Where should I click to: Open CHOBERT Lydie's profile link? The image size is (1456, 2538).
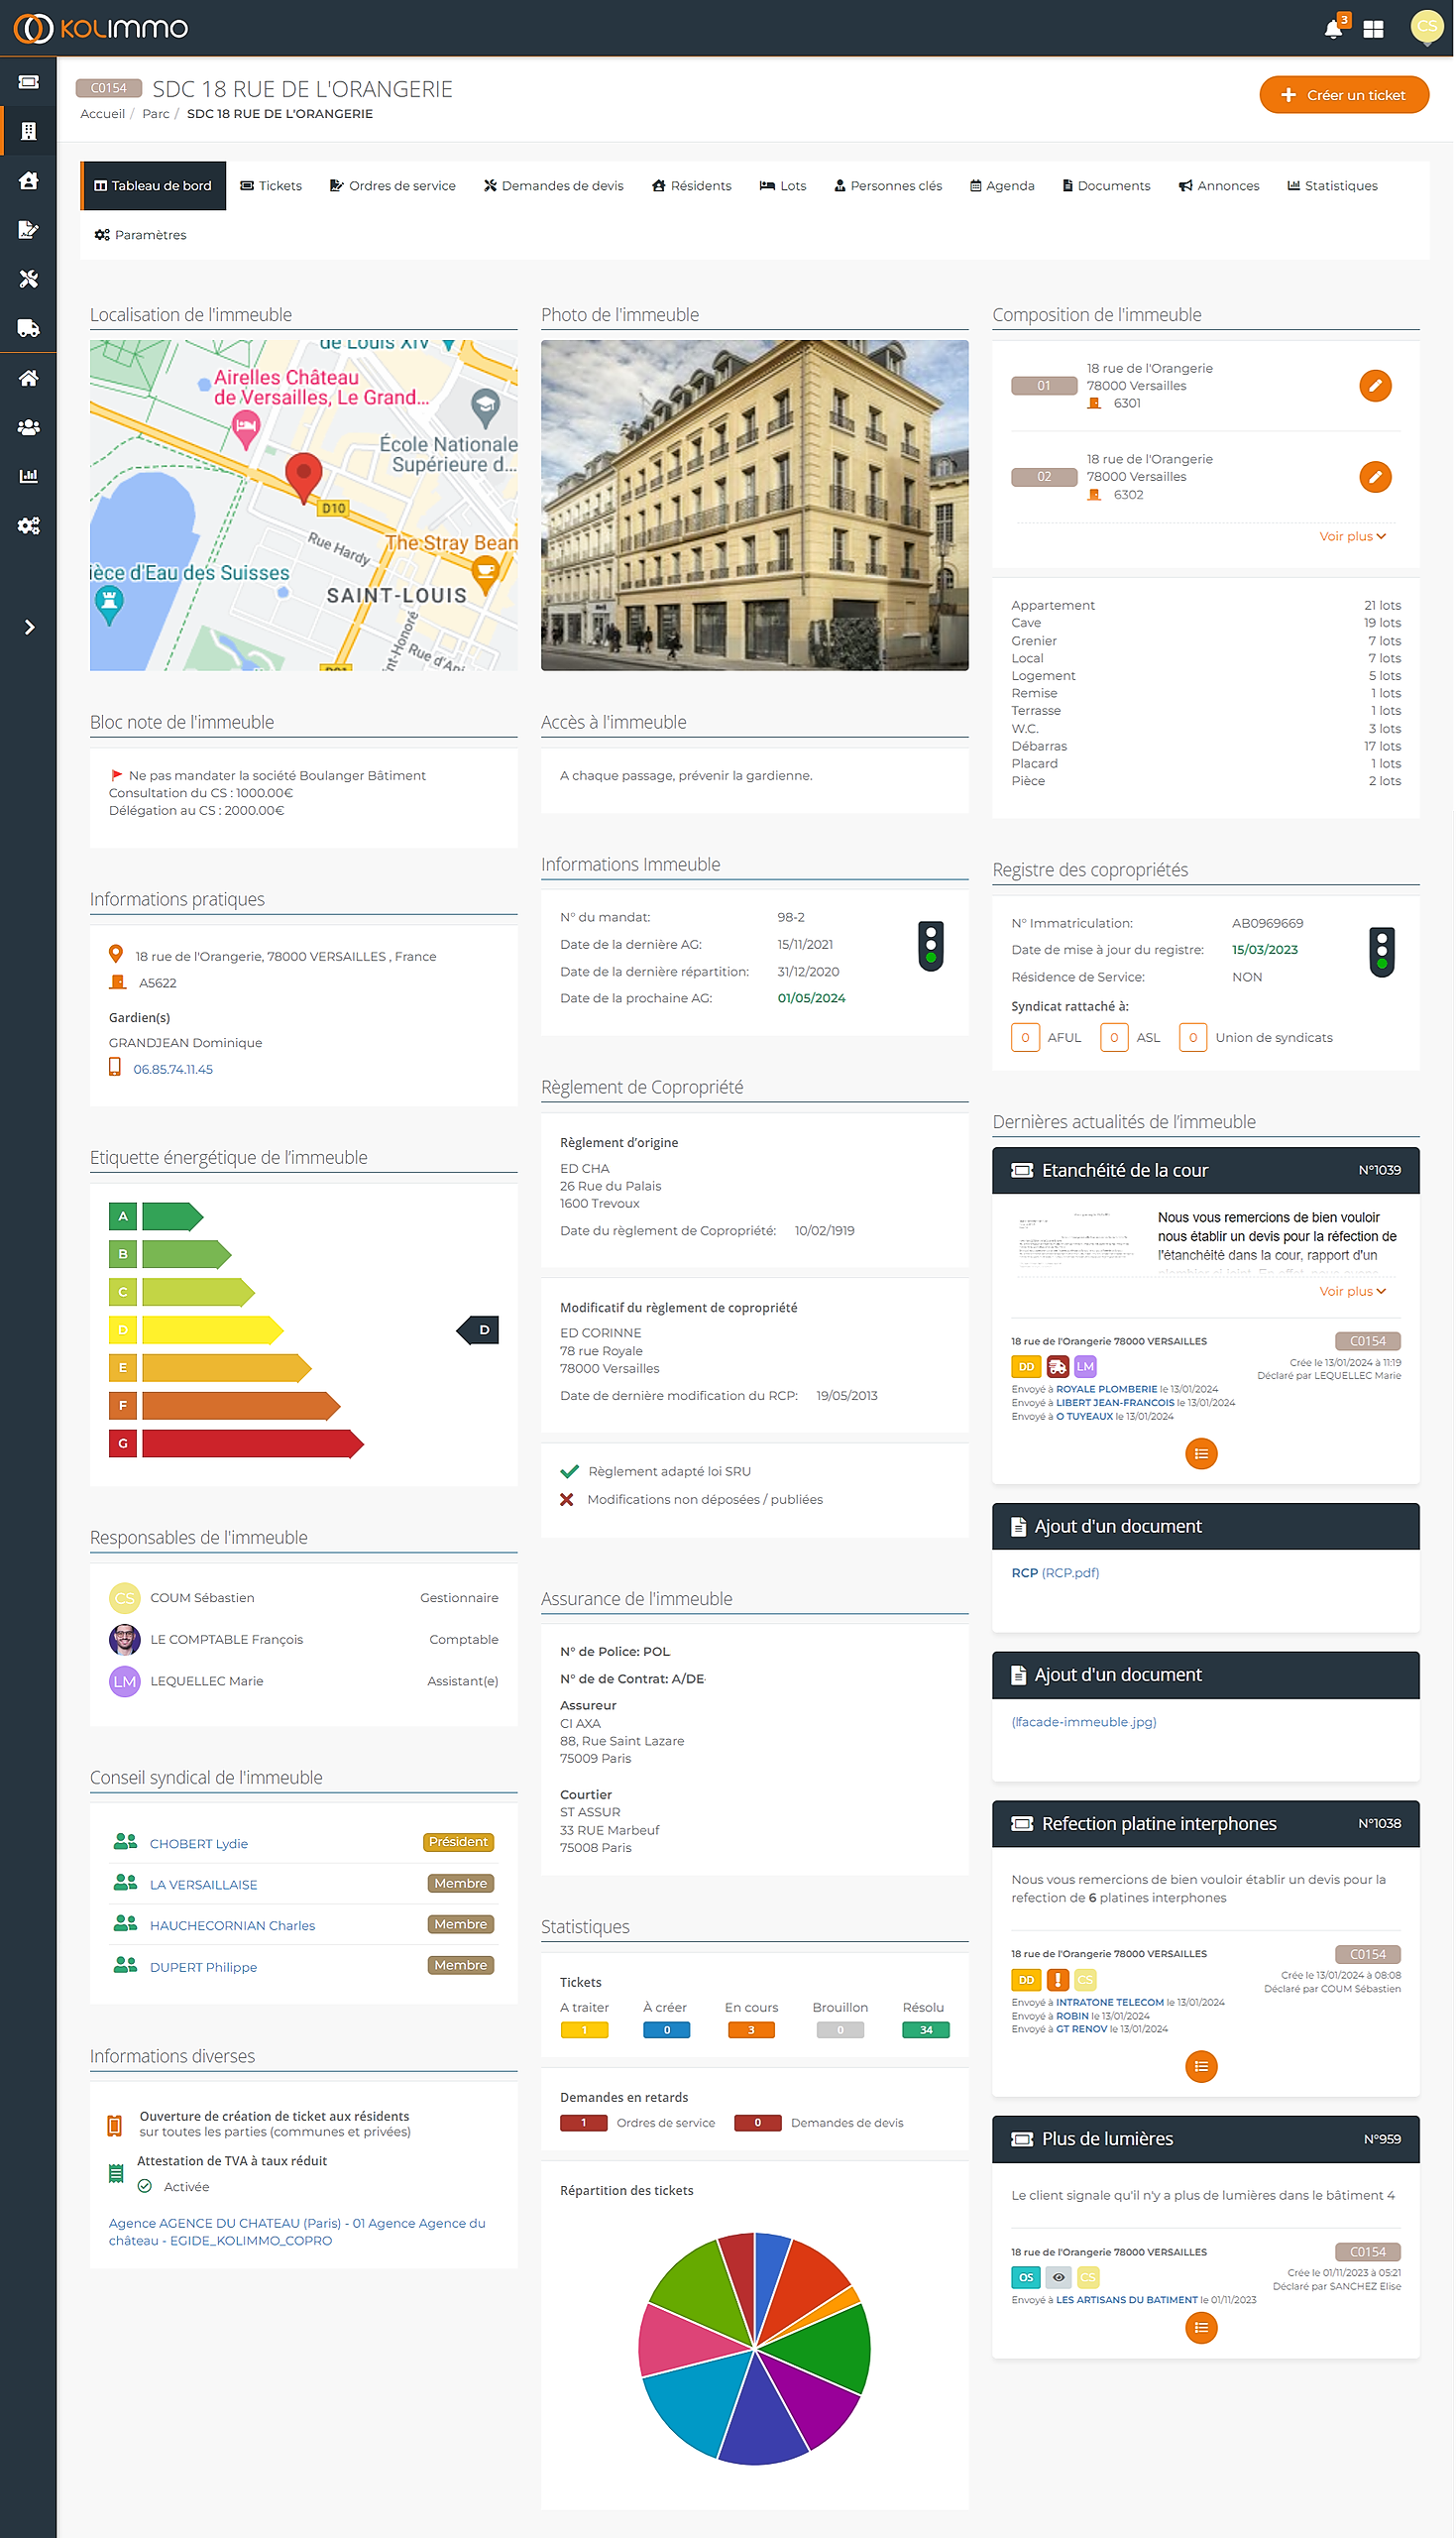(199, 1844)
